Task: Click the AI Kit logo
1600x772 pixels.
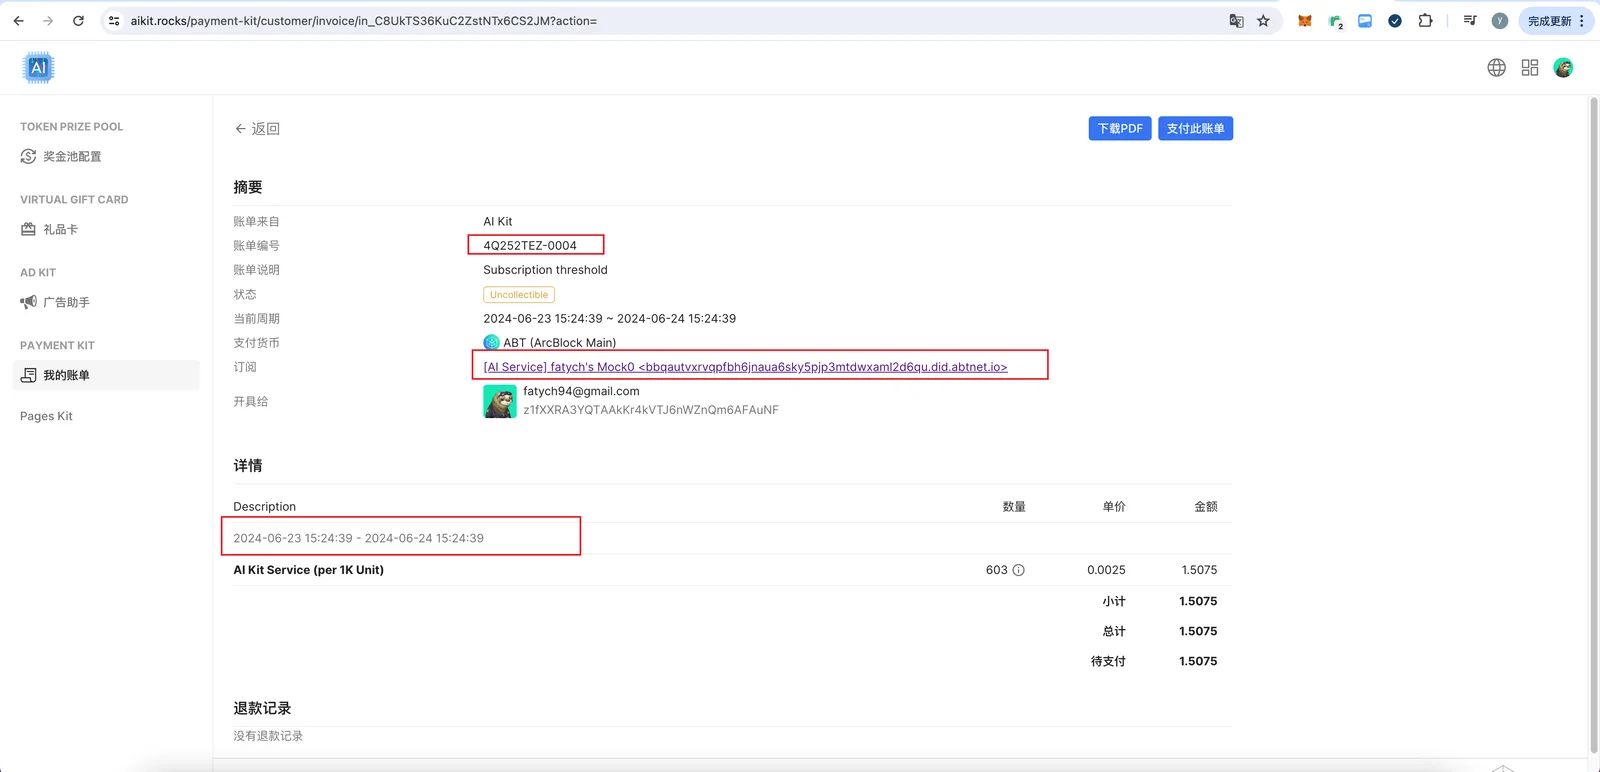Action: [38, 67]
